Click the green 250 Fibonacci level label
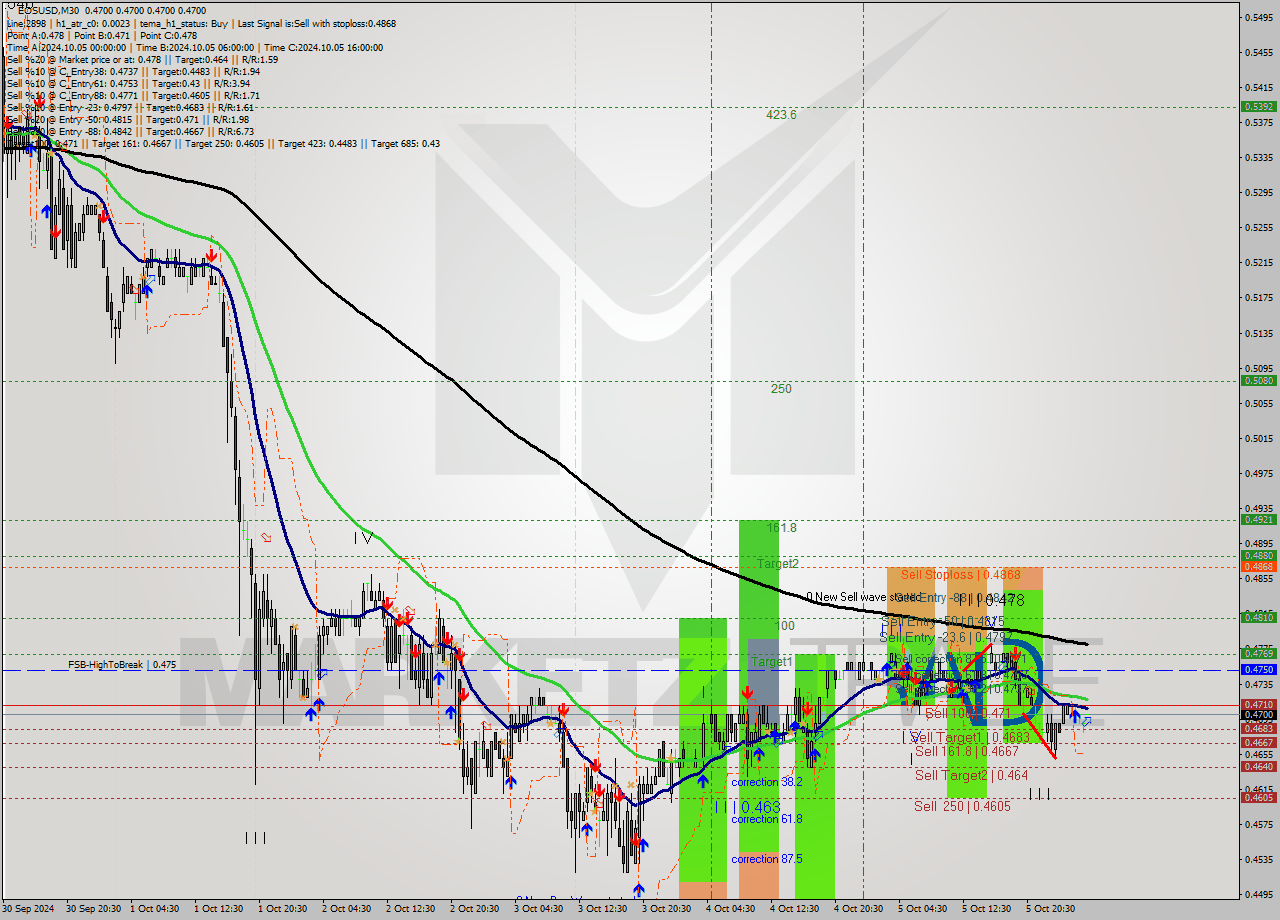The width and height of the screenshot is (1280, 920). coord(781,389)
